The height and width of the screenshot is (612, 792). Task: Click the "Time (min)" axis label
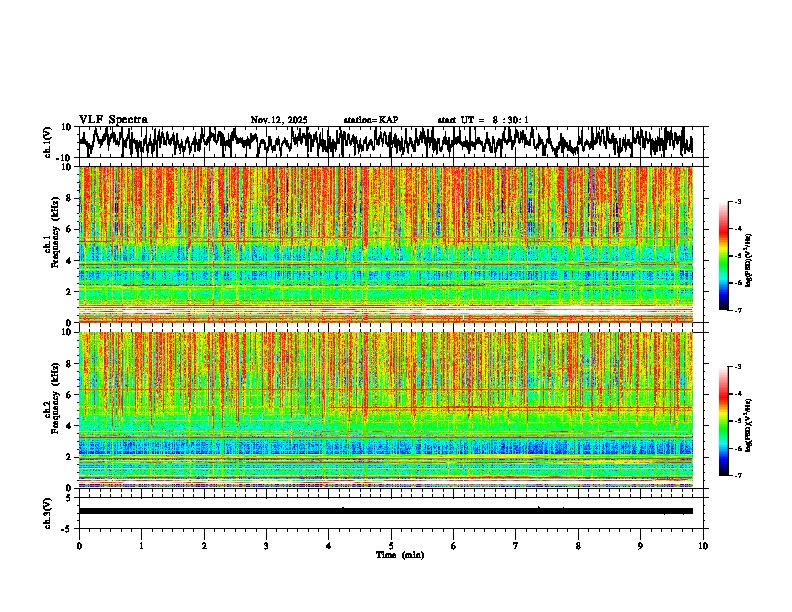point(400,555)
